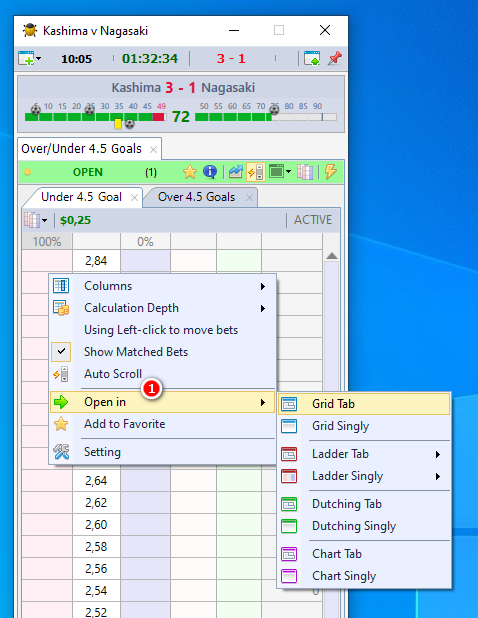
Task: Click the yellow card marker on match timeline
Action: [x=118, y=124]
